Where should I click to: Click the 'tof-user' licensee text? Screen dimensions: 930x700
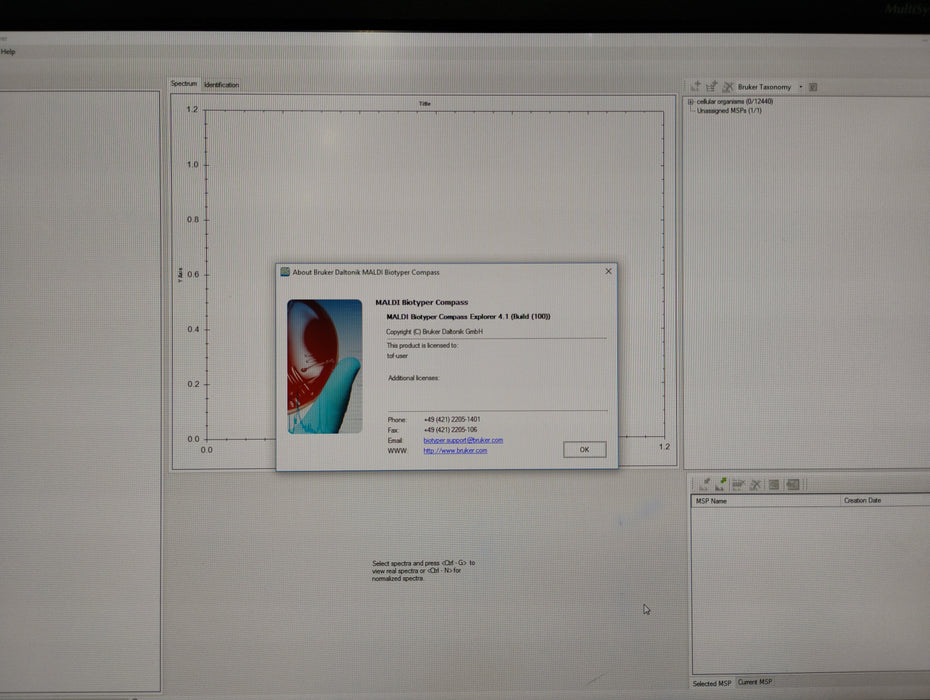(x=397, y=356)
